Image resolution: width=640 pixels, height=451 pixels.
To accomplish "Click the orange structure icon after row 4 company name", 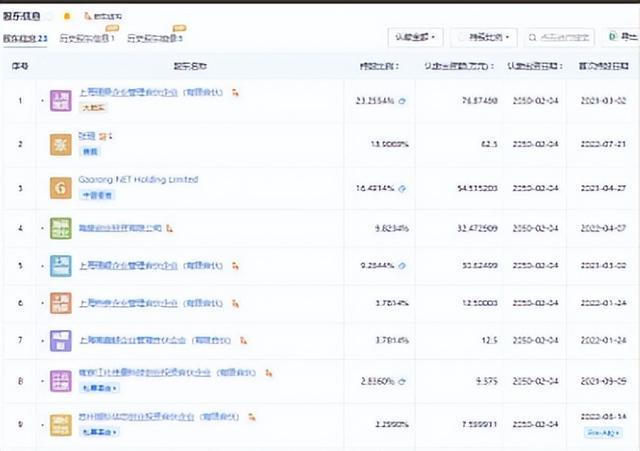I will coord(169,229).
